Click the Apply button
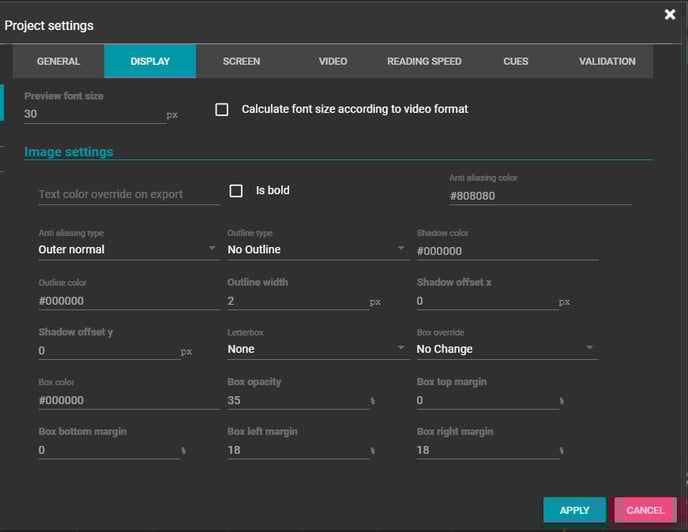This screenshot has width=688, height=532. coord(574,510)
